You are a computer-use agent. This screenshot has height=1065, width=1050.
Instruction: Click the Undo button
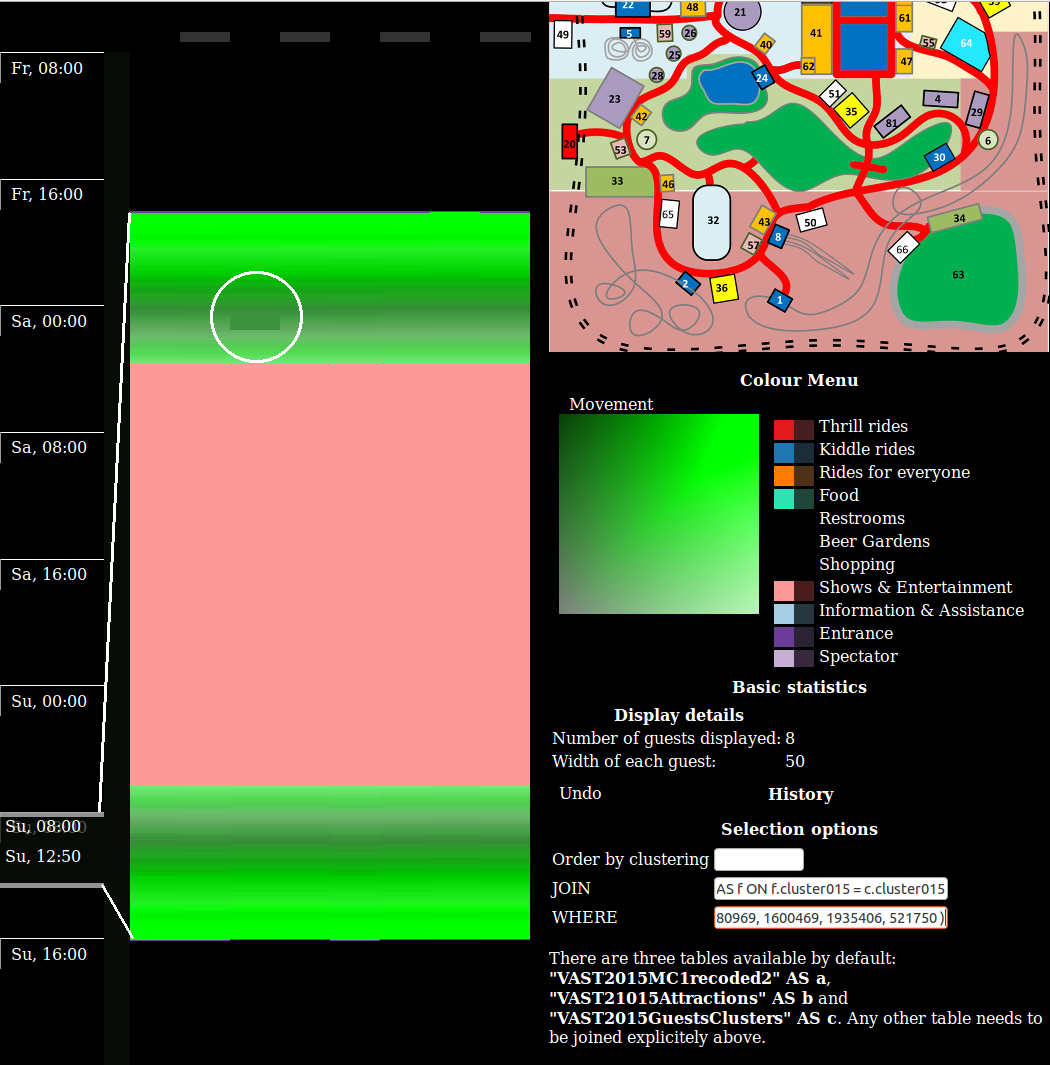(580, 793)
